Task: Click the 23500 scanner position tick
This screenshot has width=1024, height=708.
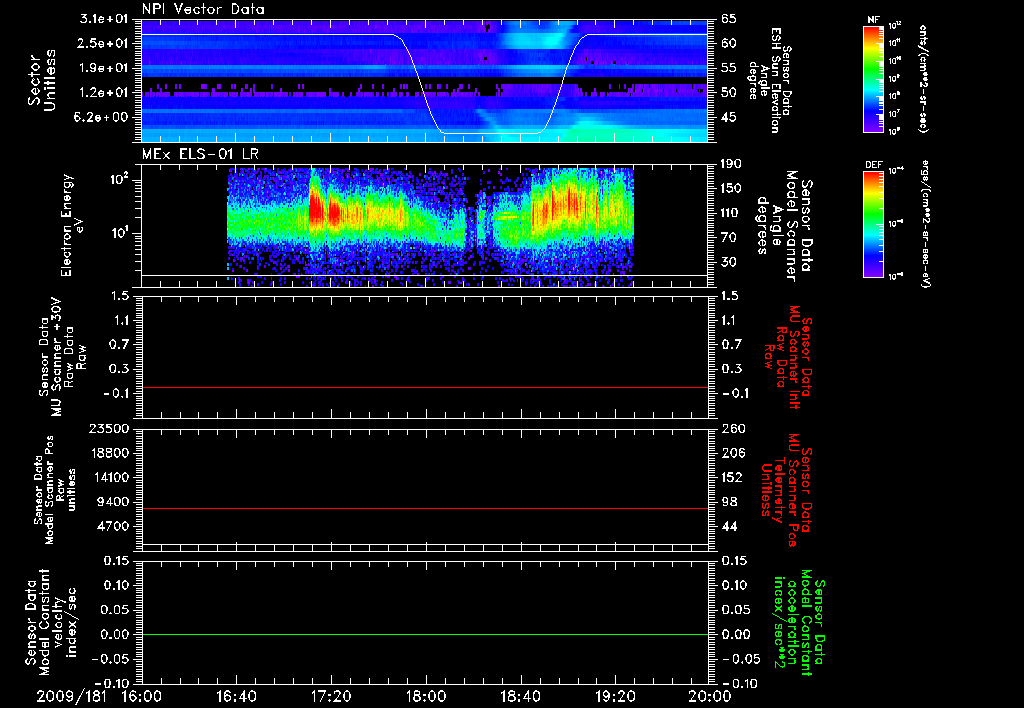Action: [x=109, y=428]
